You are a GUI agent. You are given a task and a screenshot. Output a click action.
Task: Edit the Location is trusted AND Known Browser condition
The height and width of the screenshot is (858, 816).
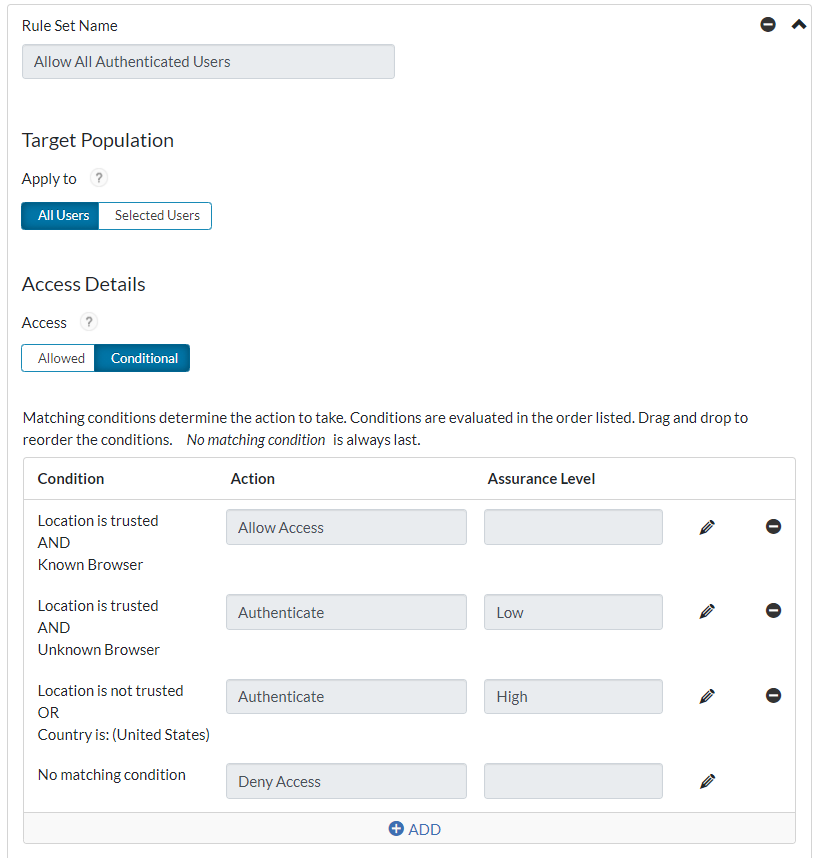707,526
